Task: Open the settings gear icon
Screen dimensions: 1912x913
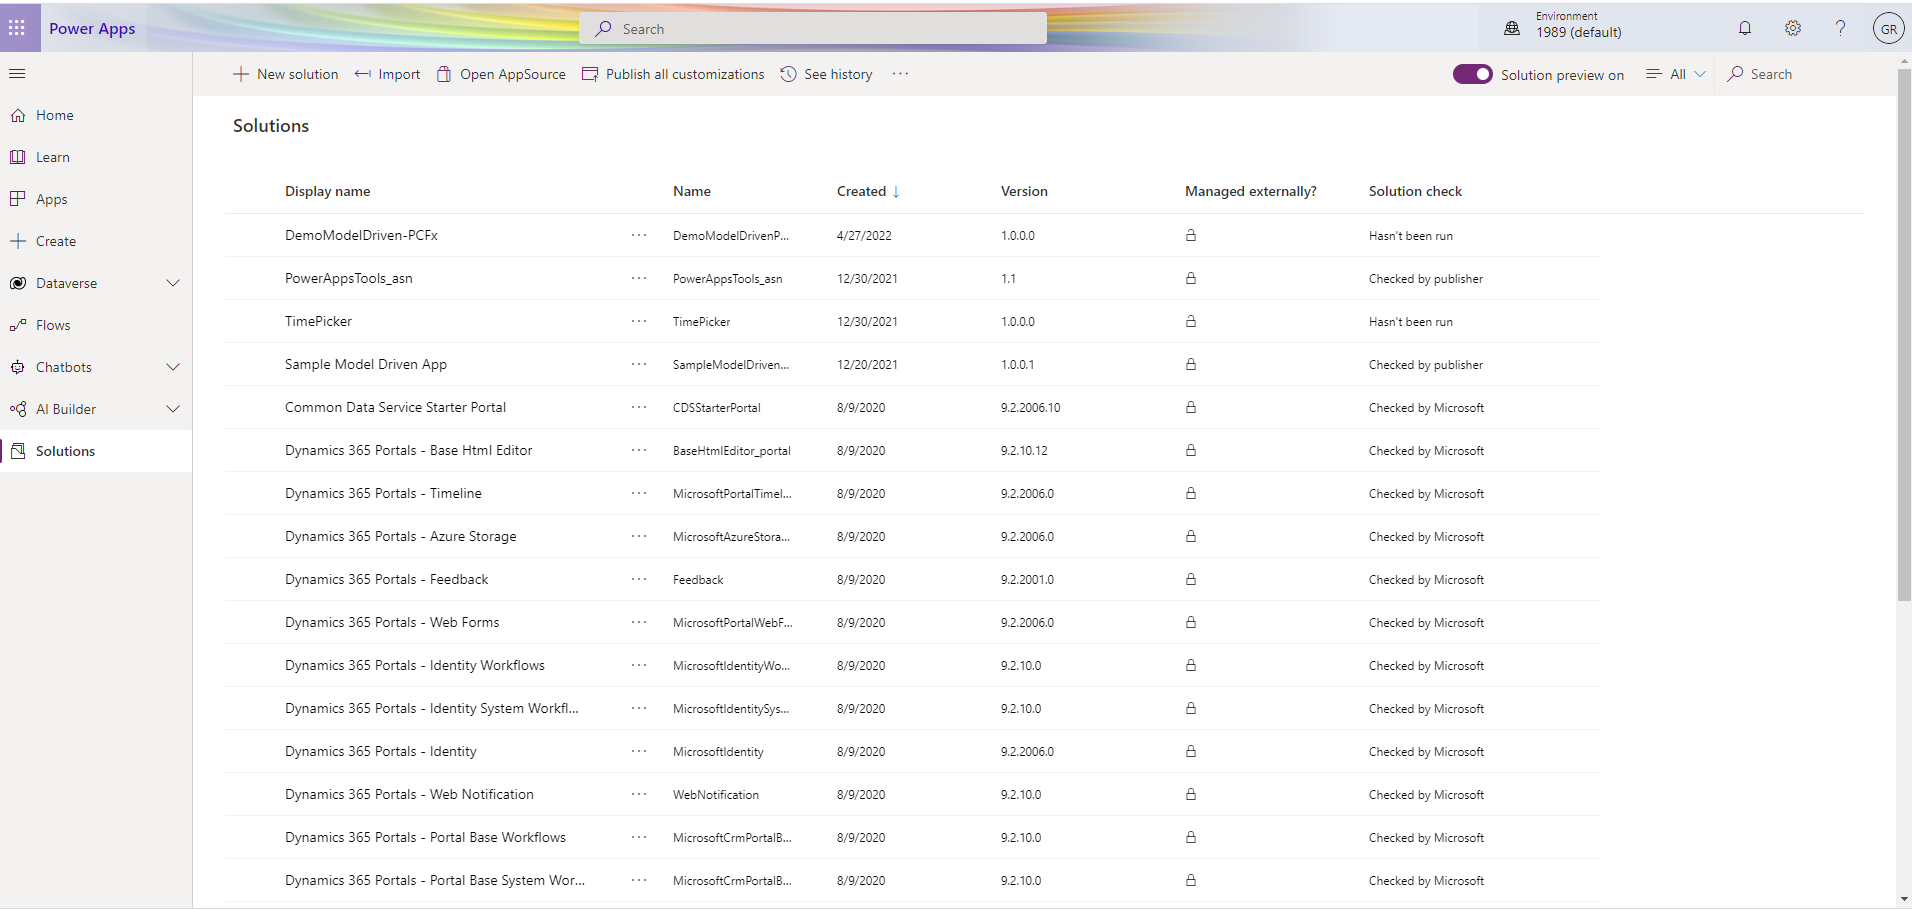Action: [x=1792, y=28]
